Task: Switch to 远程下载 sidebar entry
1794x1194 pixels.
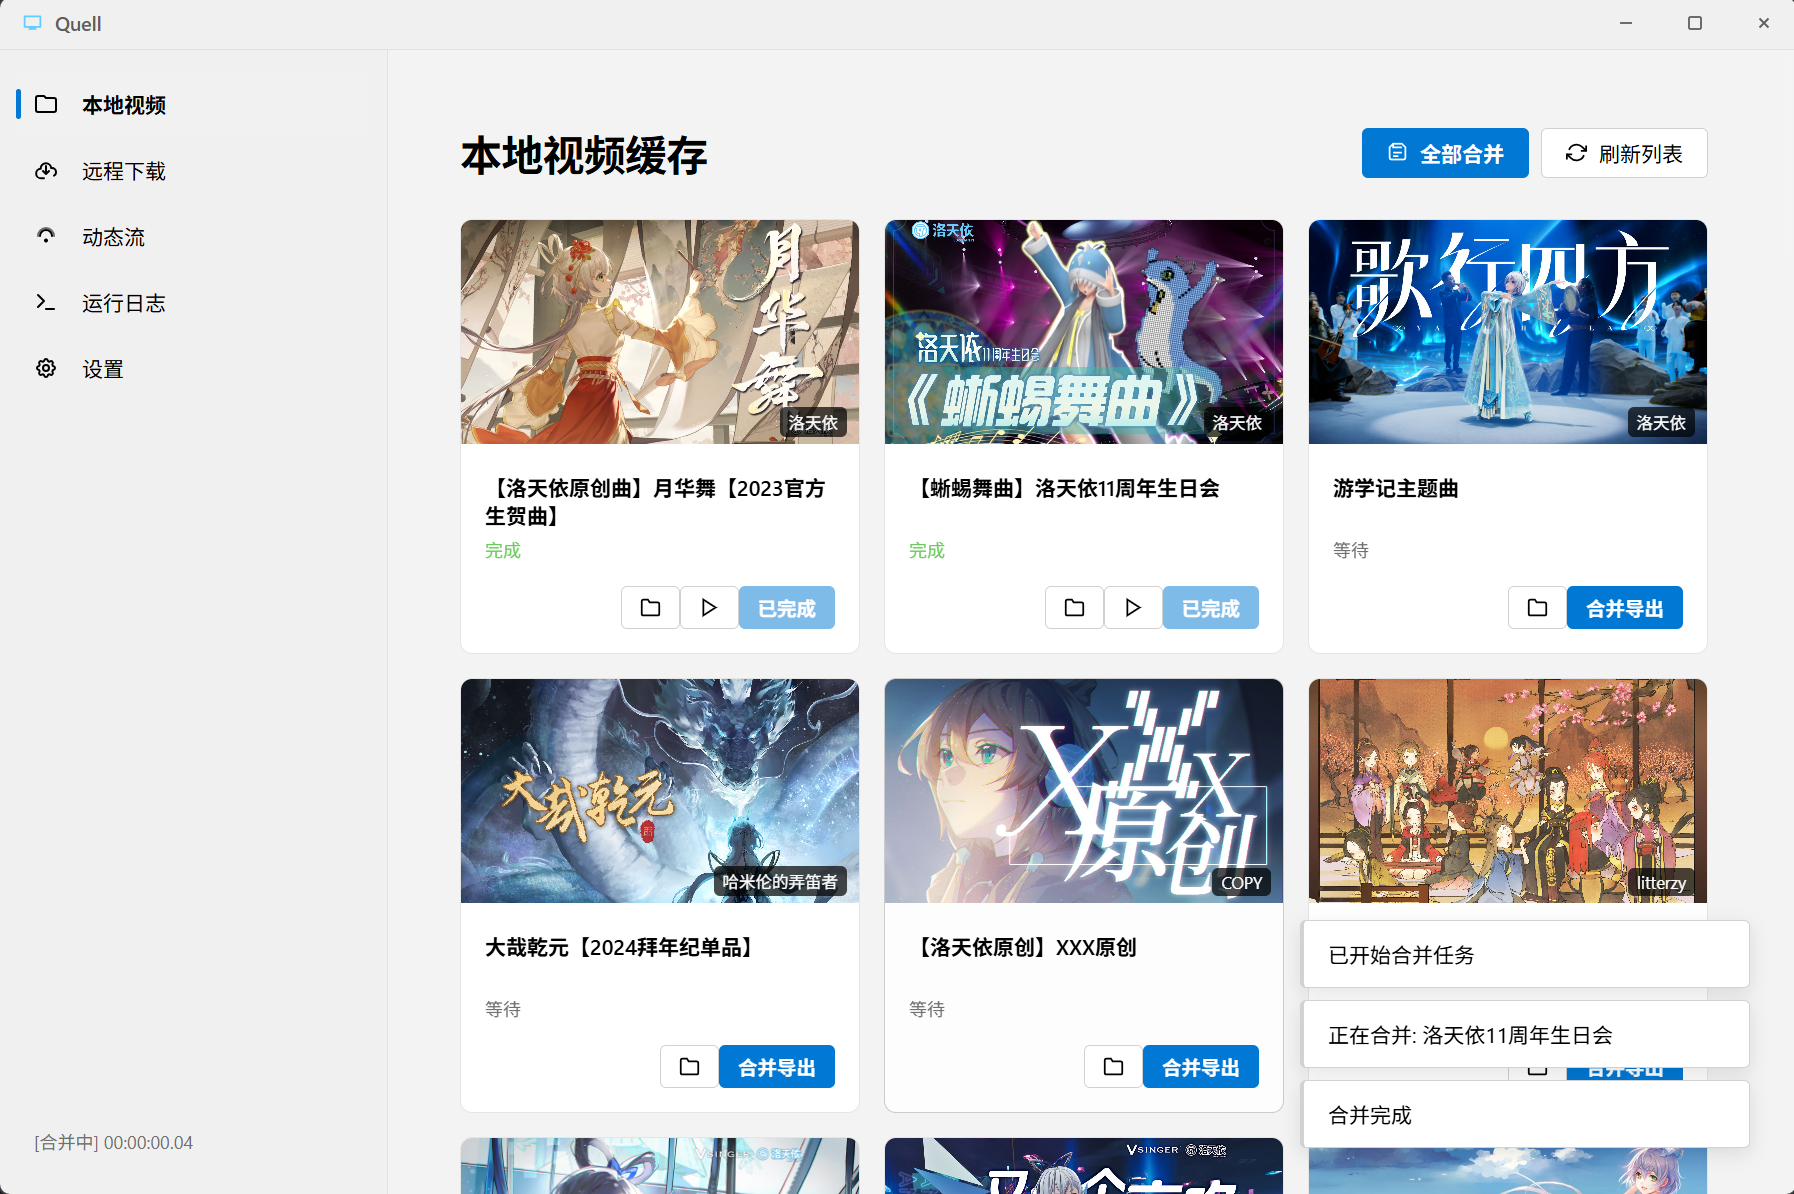Action: coord(123,171)
